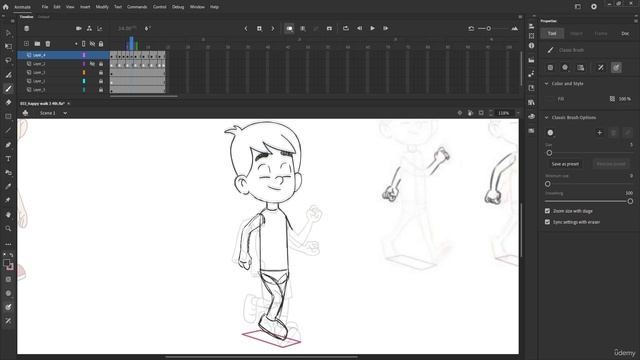Select the Text tool
This screenshot has width=640, height=360.
[8, 158]
